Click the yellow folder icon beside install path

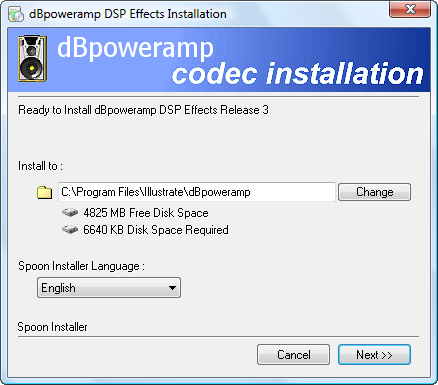(44, 192)
